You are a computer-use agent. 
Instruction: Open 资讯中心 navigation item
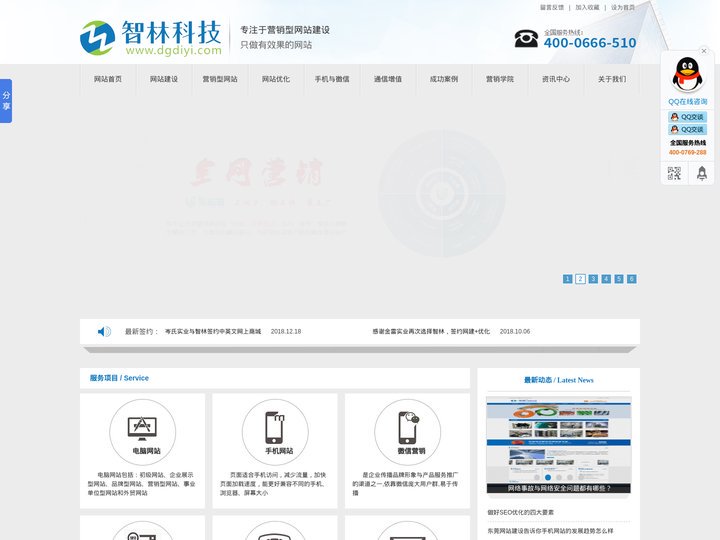click(556, 79)
